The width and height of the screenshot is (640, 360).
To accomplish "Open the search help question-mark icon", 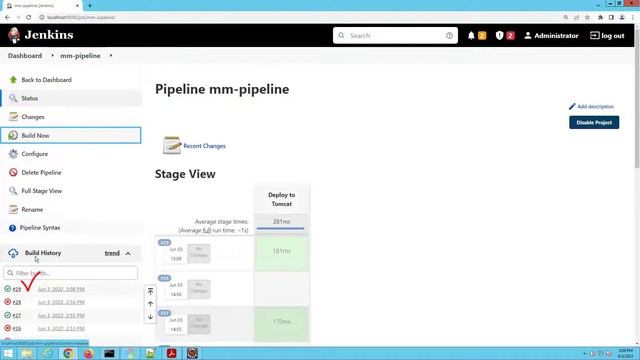I will point(449,36).
